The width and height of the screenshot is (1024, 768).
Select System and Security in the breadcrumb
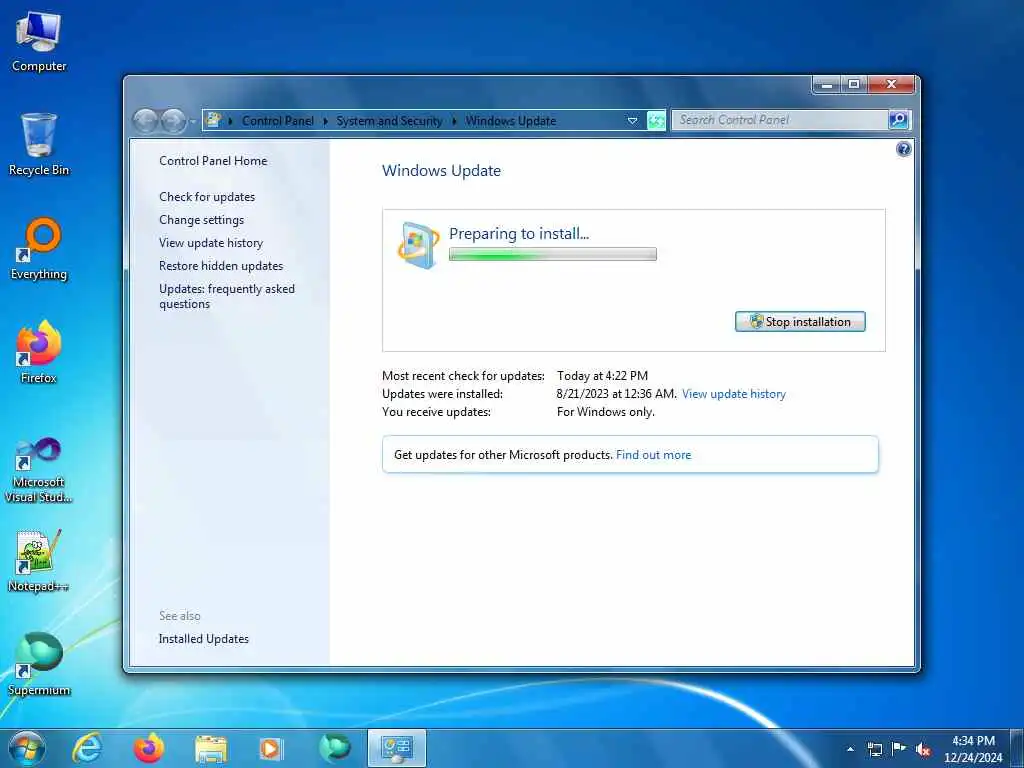click(389, 121)
